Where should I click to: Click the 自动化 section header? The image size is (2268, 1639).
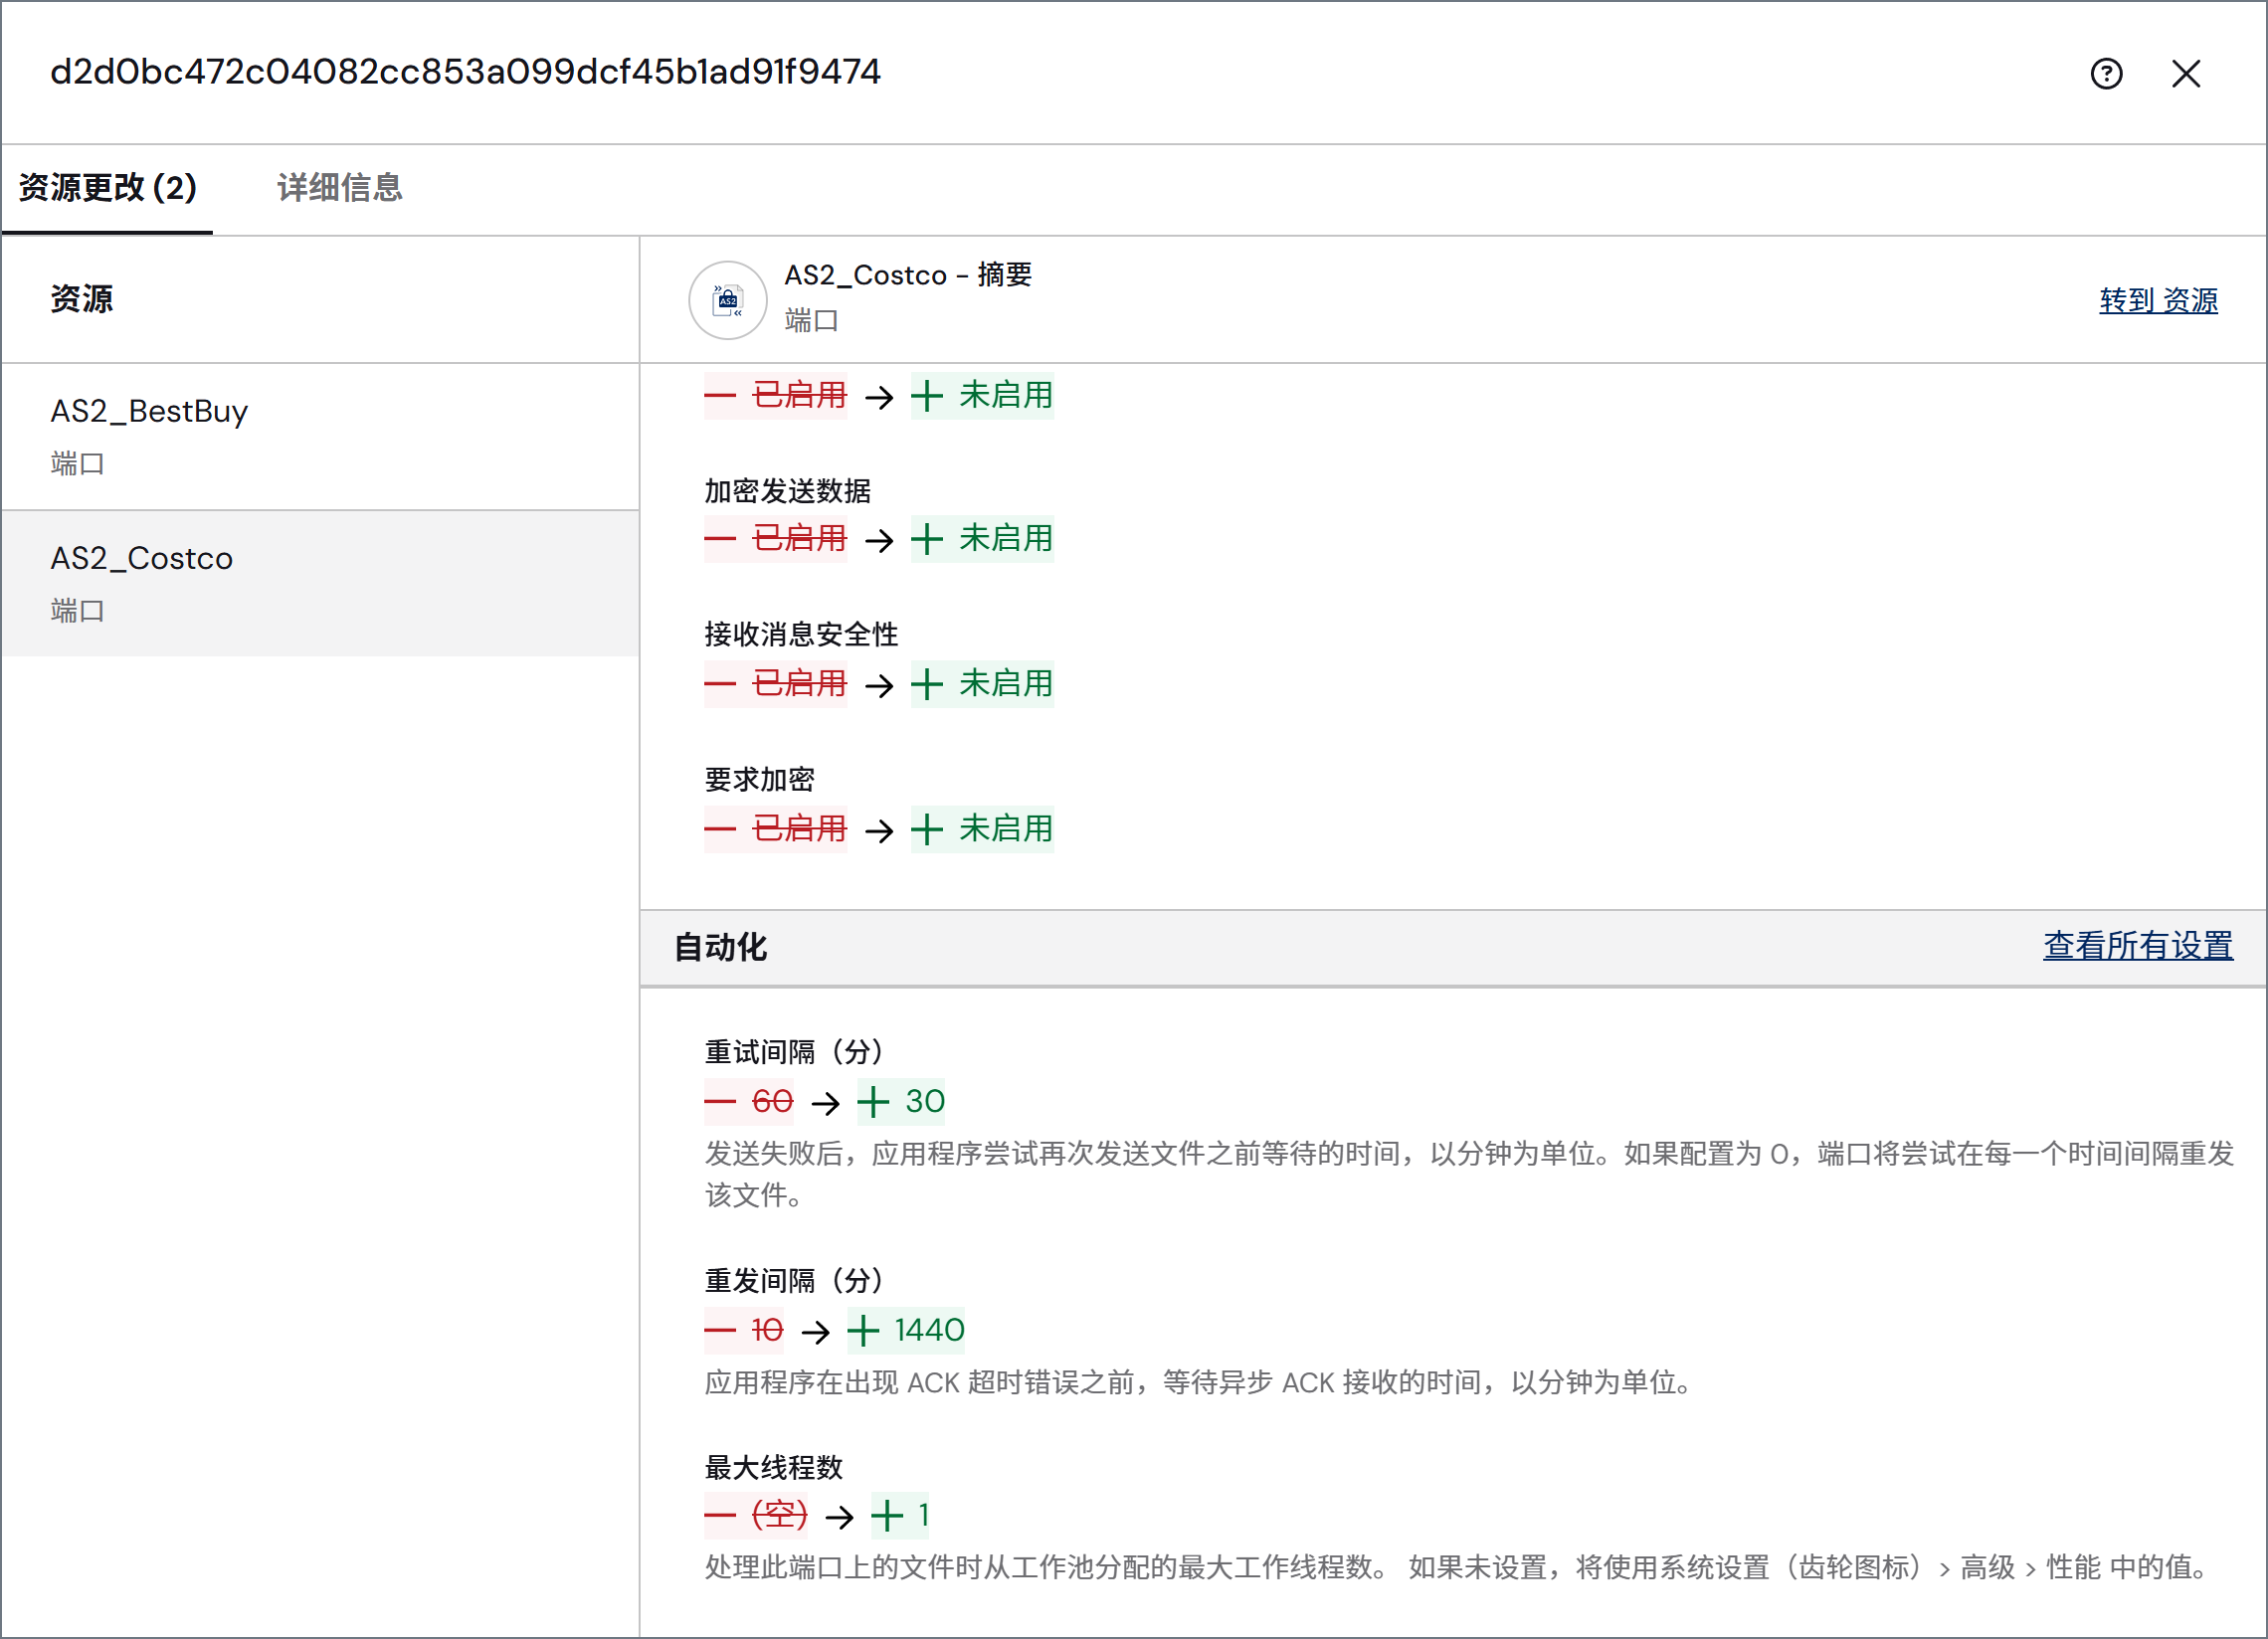coord(720,947)
